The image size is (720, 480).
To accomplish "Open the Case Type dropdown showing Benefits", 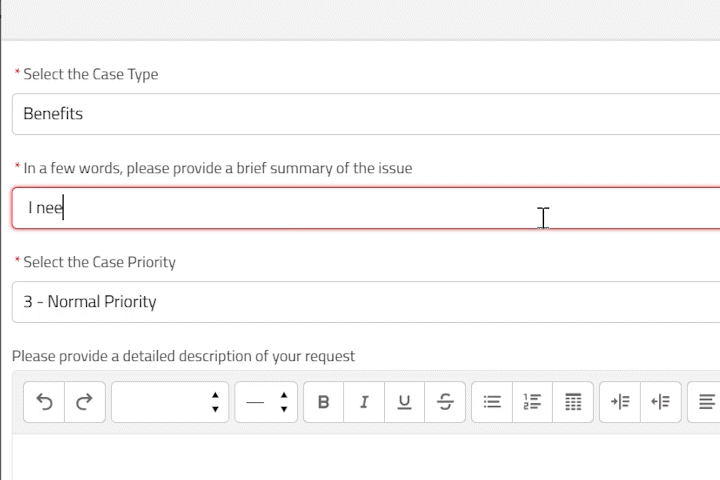I will click(360, 114).
